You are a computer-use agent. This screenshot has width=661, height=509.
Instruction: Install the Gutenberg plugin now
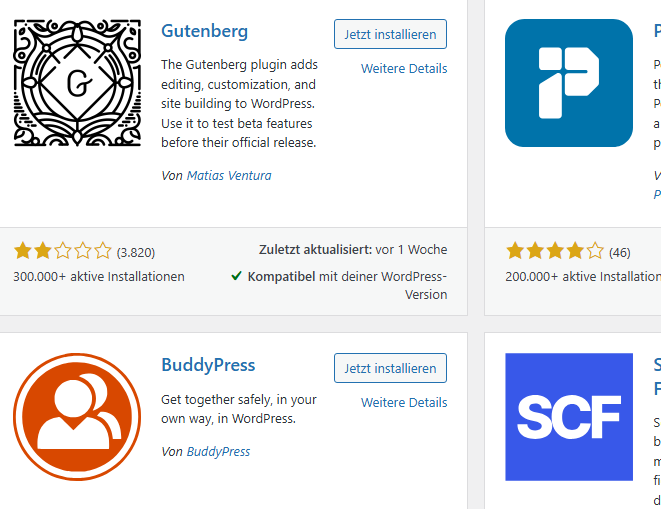click(x=390, y=34)
